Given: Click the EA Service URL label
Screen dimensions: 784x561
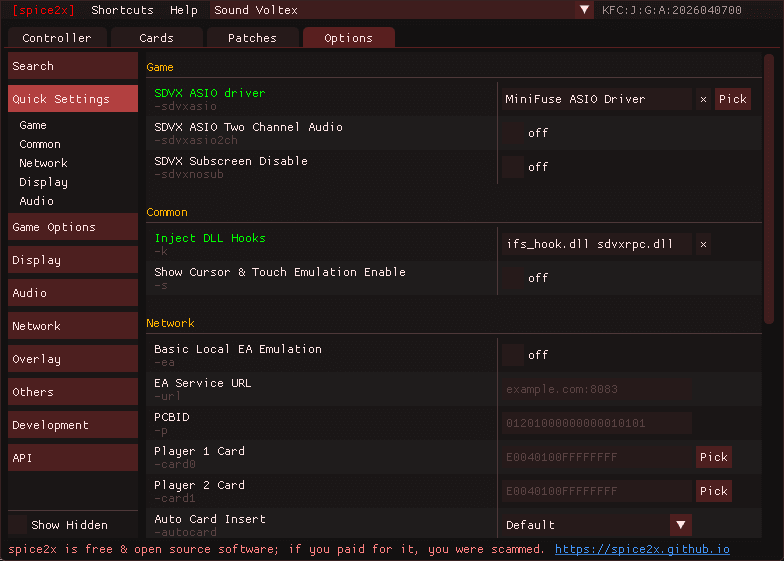Looking at the screenshot, I should pyautogui.click(x=202, y=383).
